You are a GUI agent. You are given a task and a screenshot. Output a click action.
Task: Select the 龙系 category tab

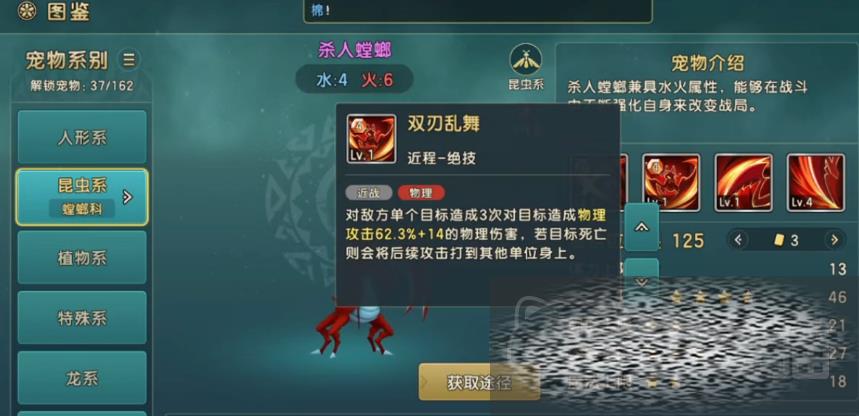point(82,378)
